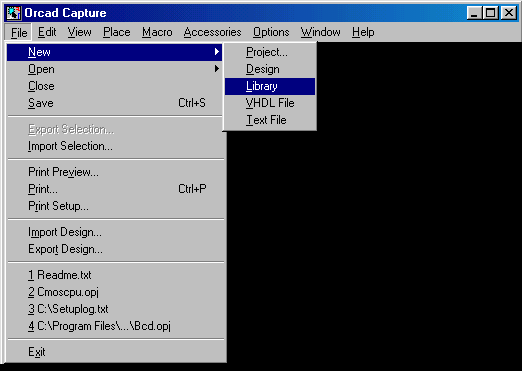522x371 pixels.
Task: Choose Close from the File menu
Action: click(114, 86)
